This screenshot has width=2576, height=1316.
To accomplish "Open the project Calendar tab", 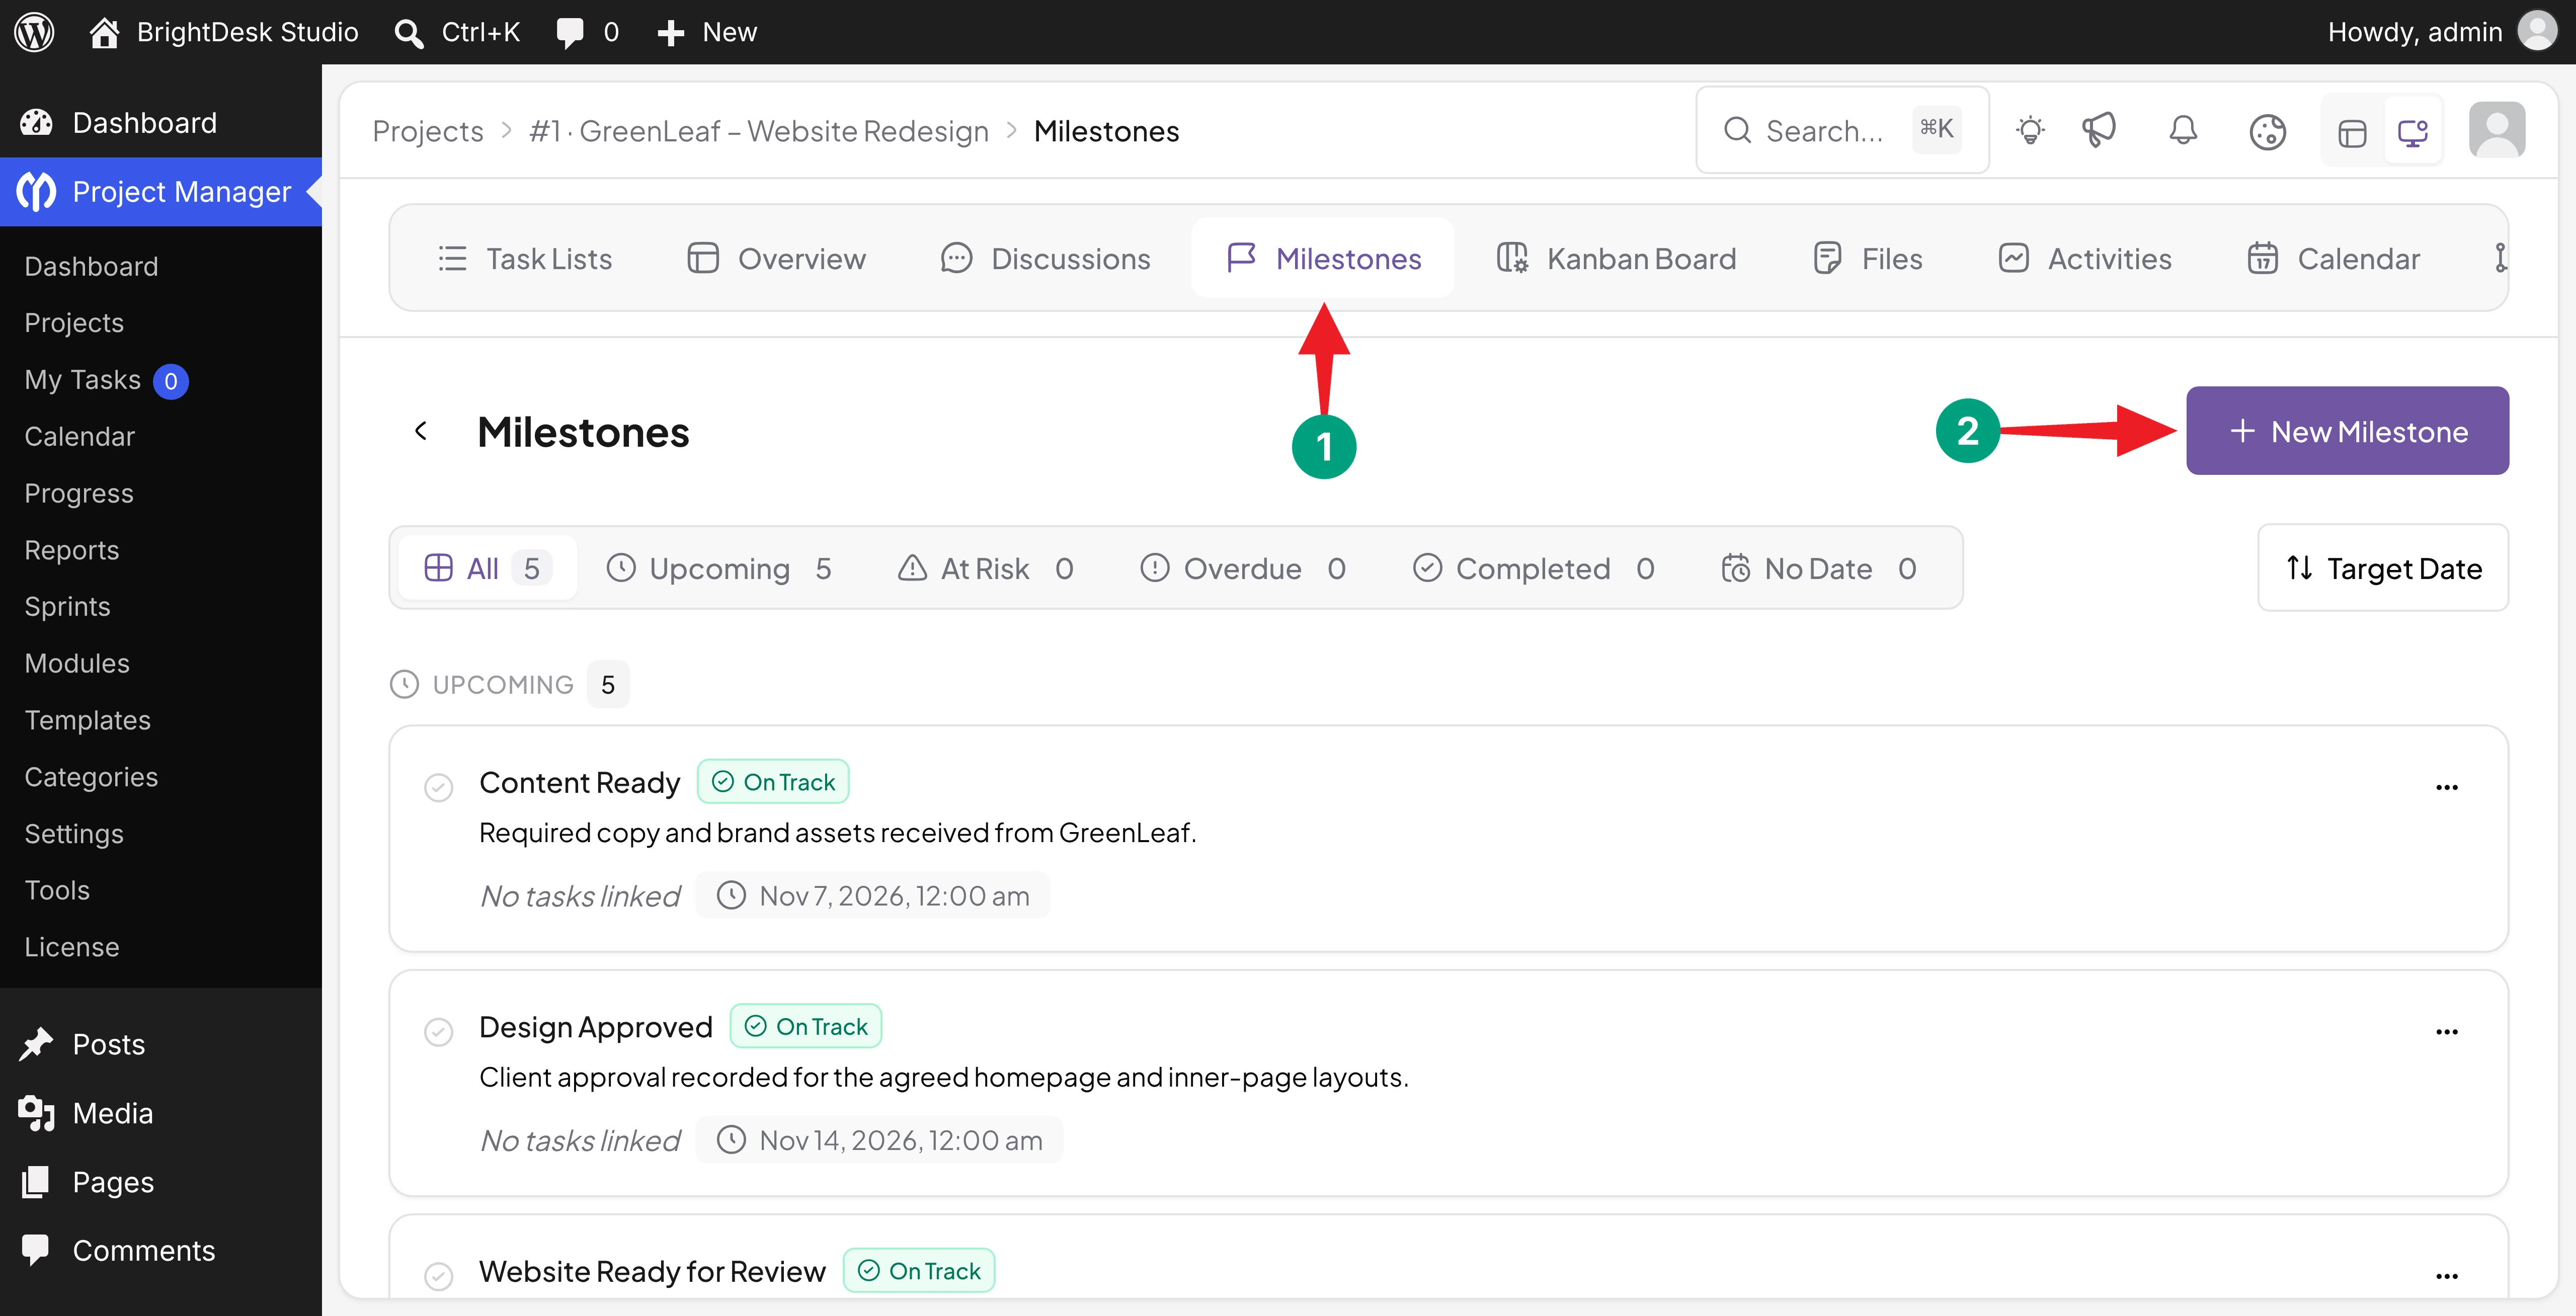I will click(x=2334, y=258).
